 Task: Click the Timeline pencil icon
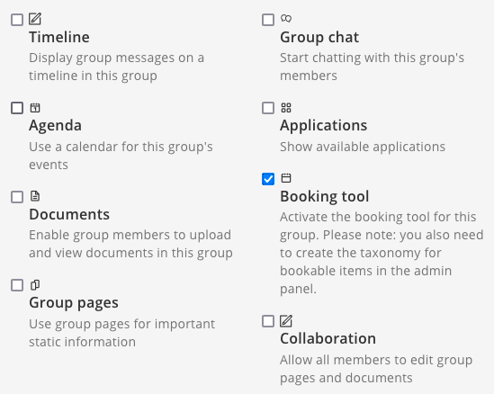[x=35, y=19]
